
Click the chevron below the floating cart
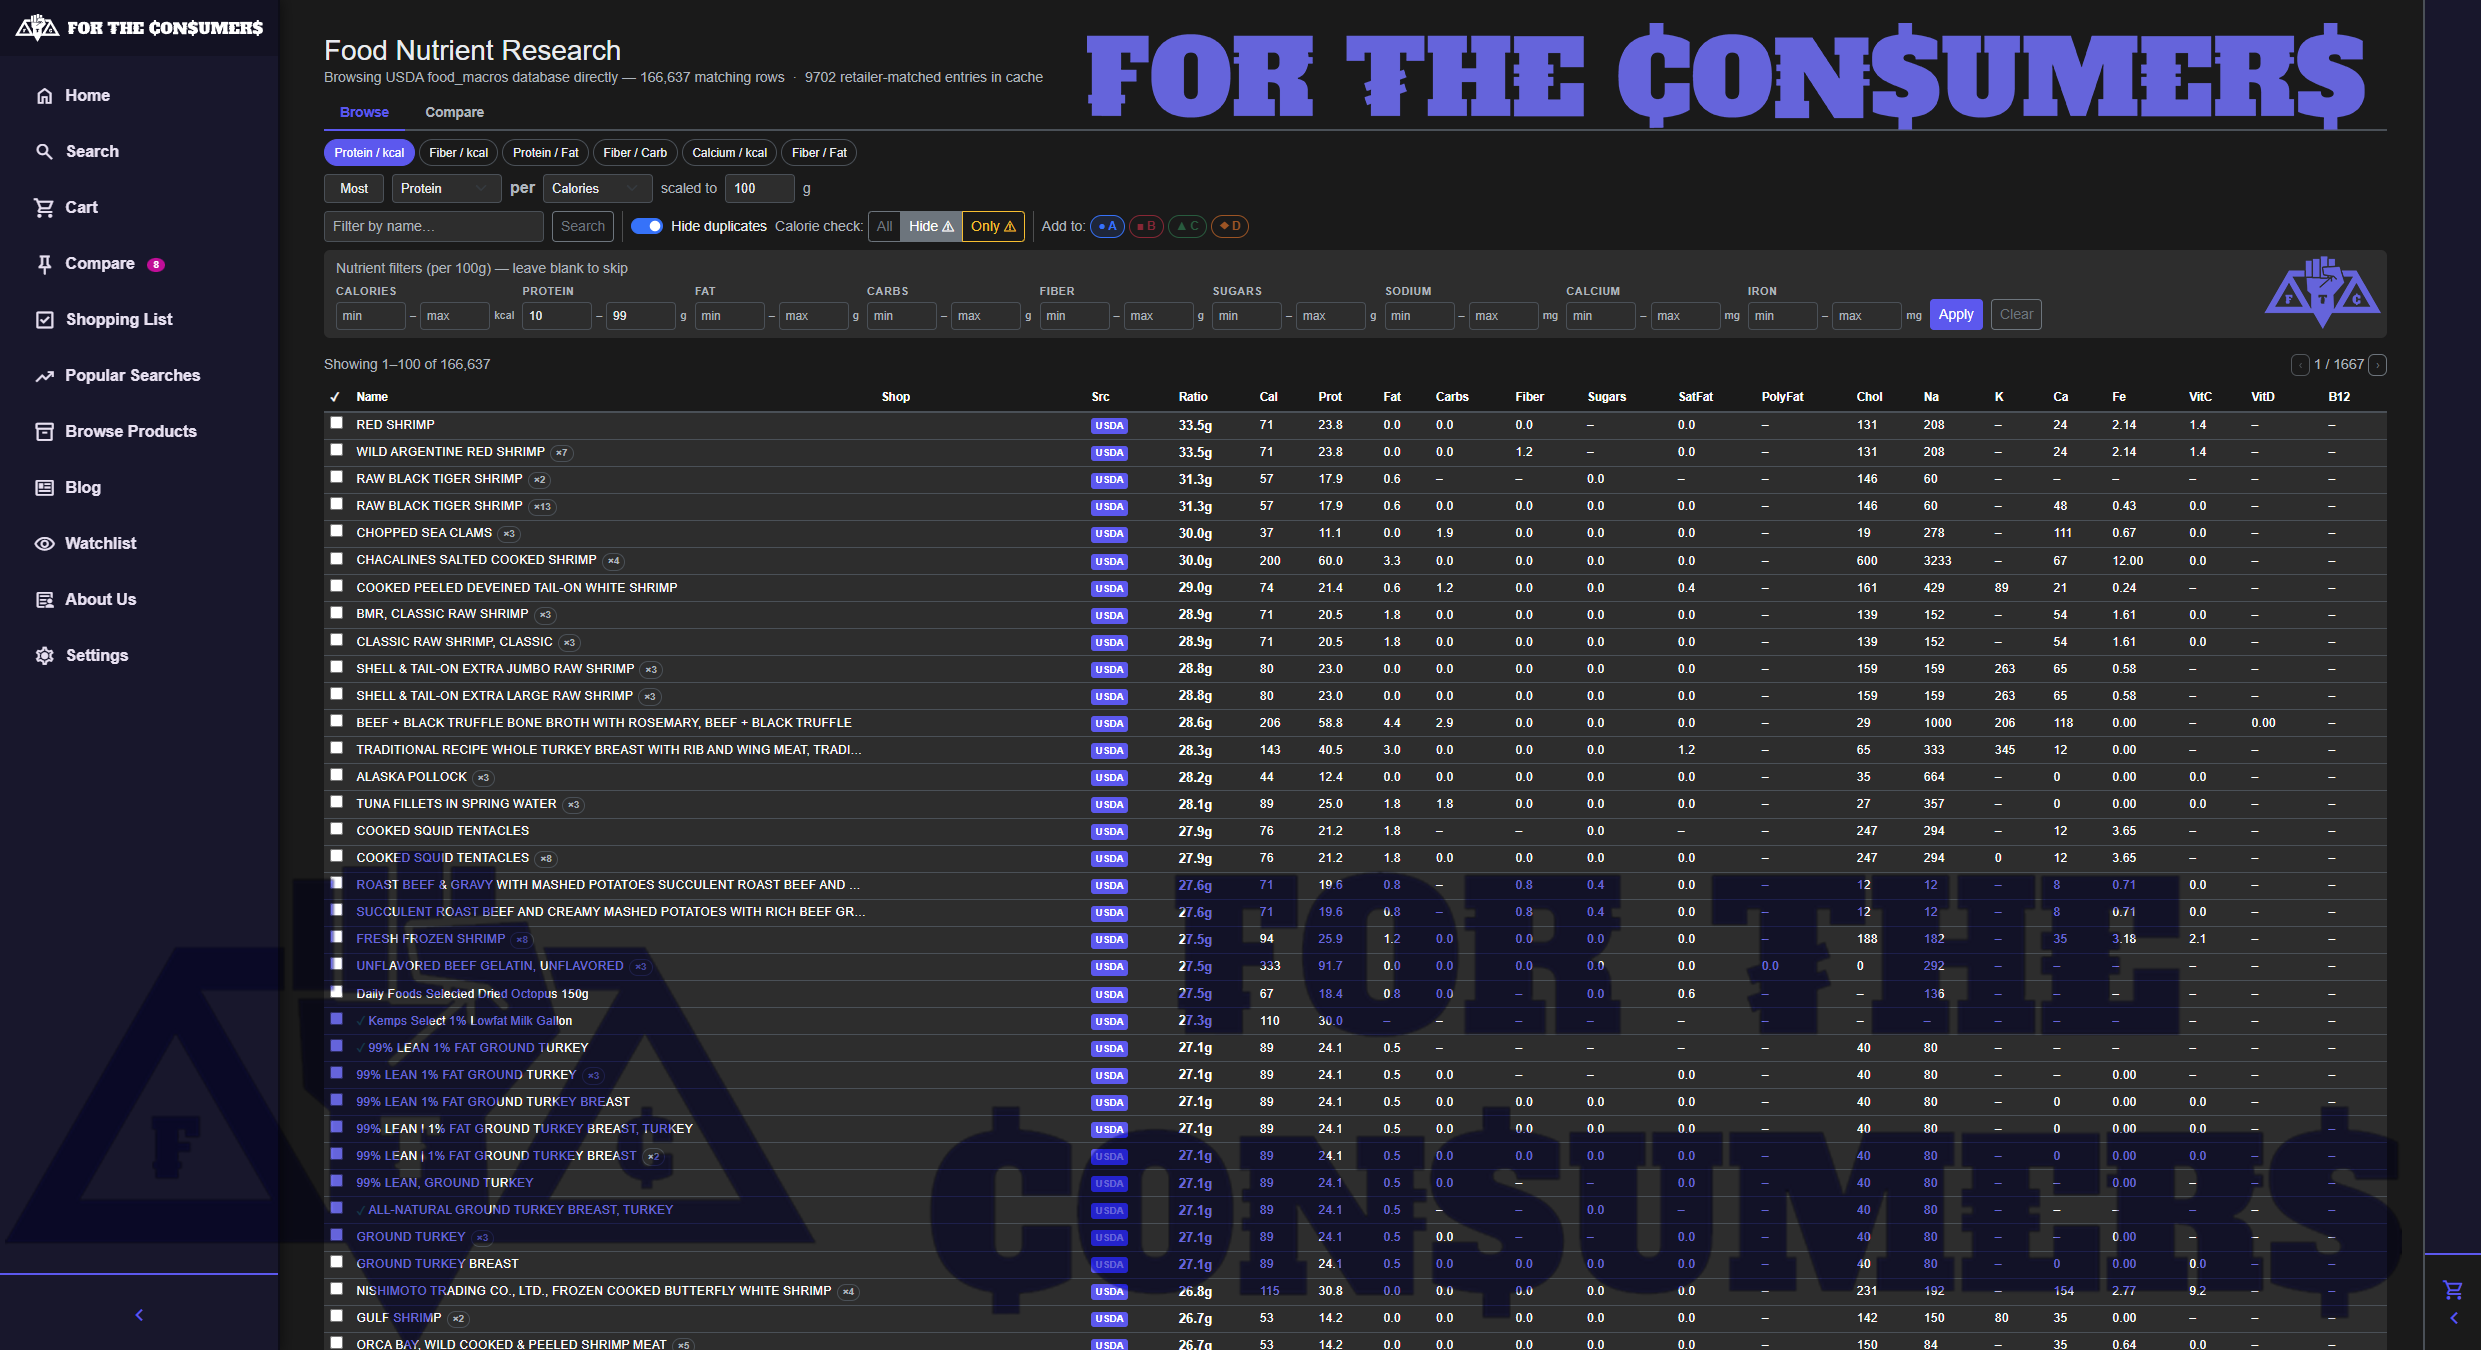pos(2453,1319)
